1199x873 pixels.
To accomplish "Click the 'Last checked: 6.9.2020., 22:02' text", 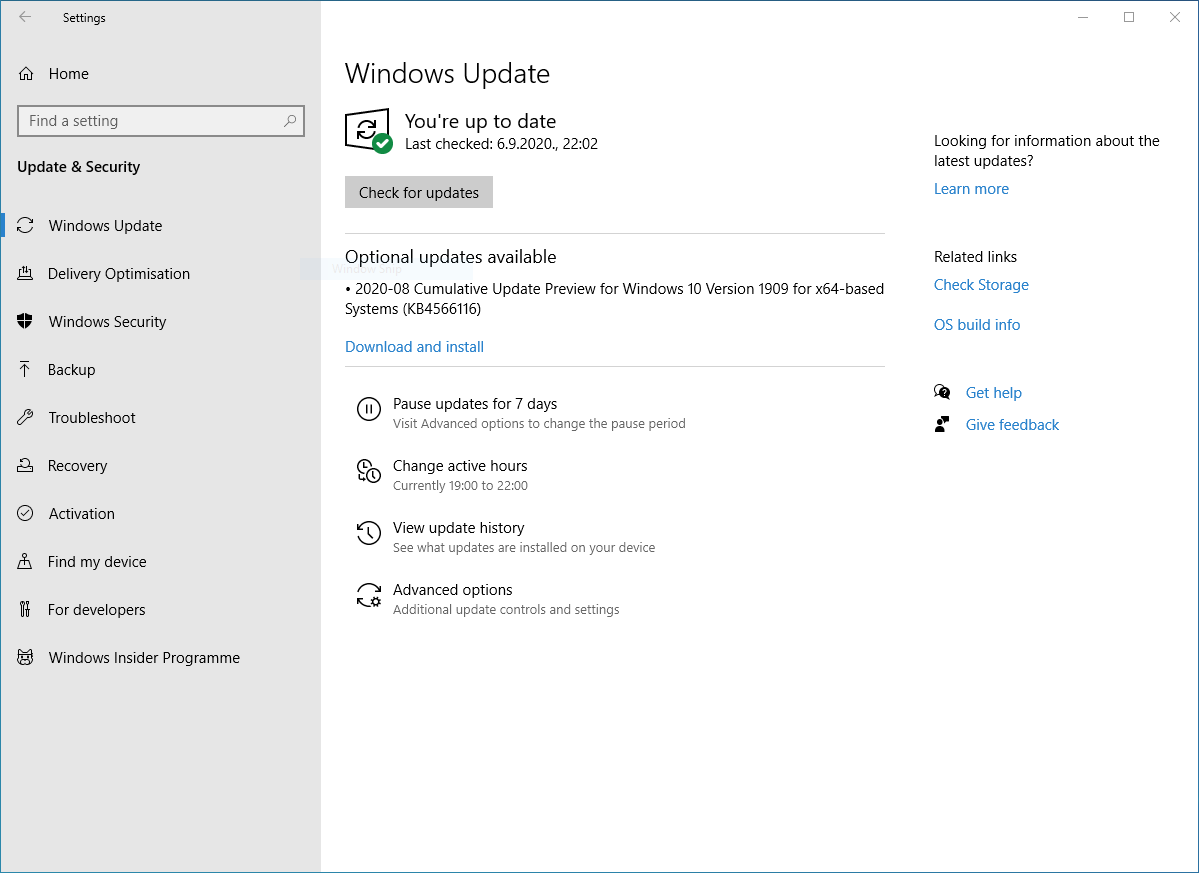I will pyautogui.click(x=502, y=144).
